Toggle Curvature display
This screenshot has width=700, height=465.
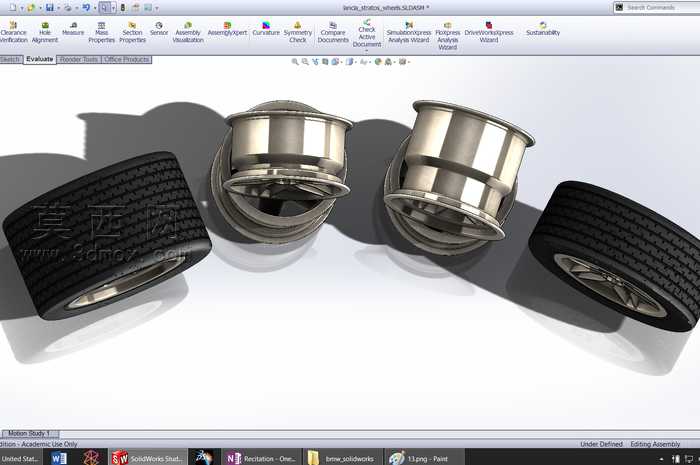[266, 29]
